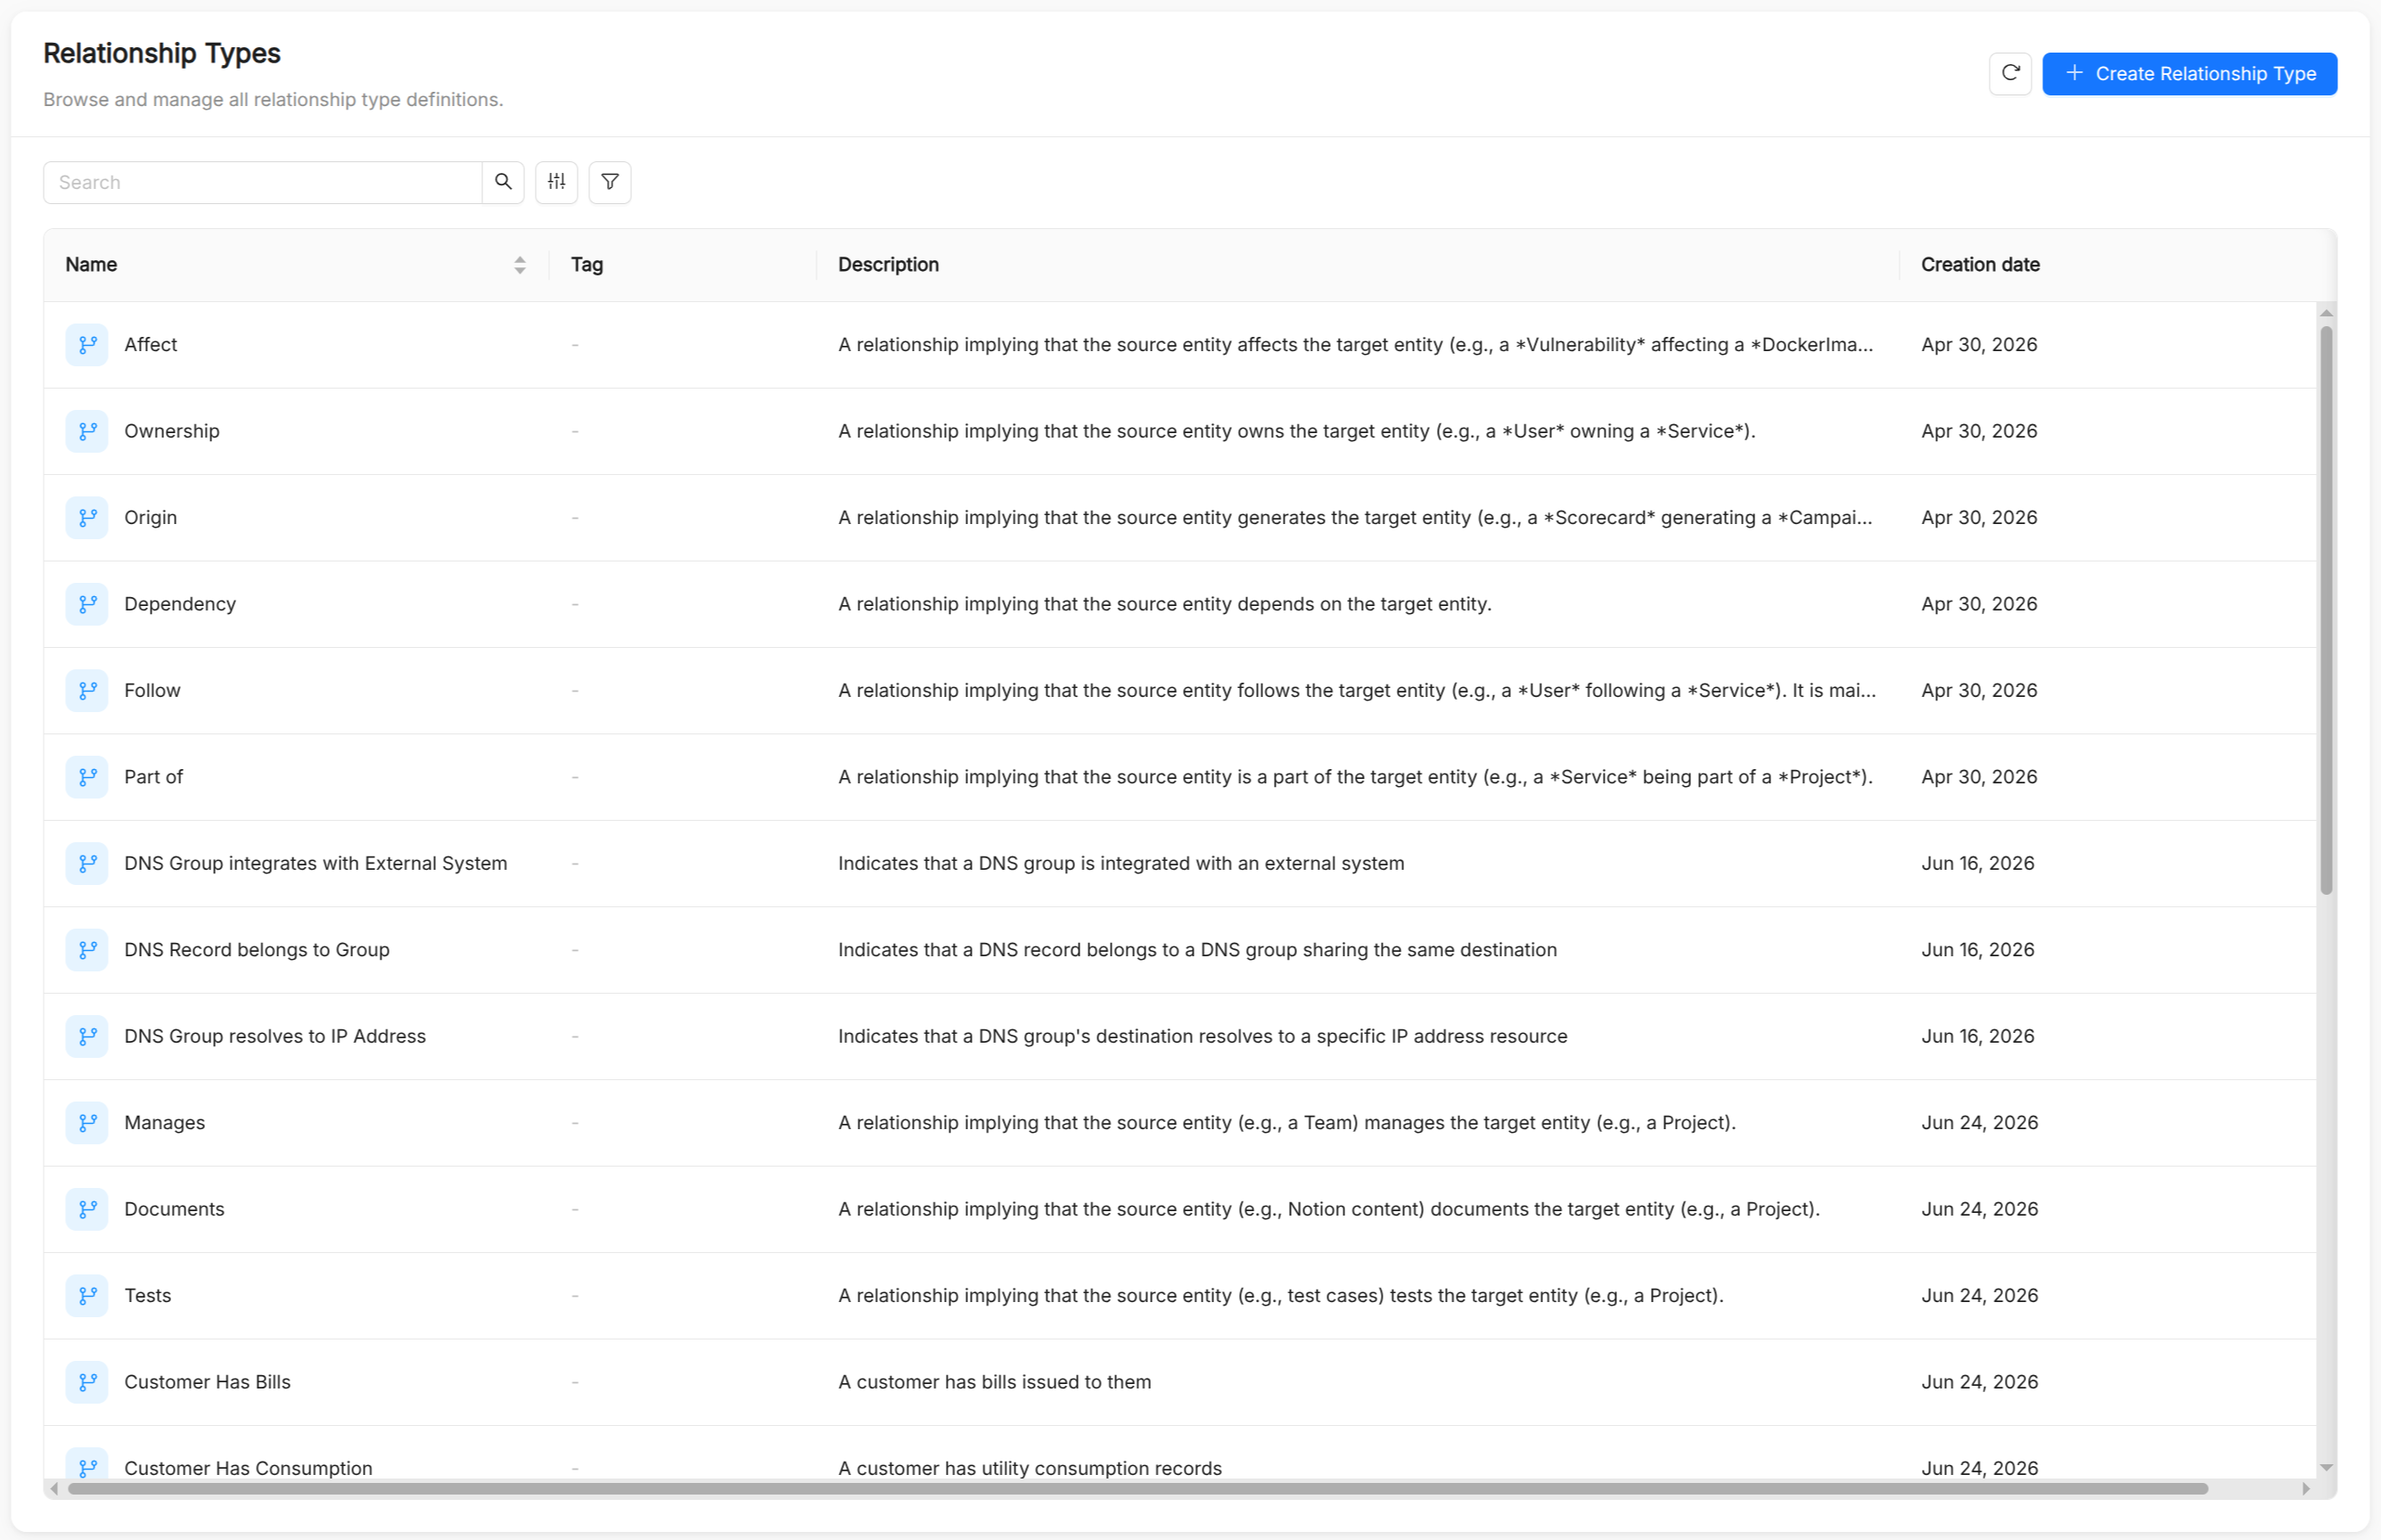Open the Affect relationship type
The image size is (2381, 1540).
[x=151, y=345]
